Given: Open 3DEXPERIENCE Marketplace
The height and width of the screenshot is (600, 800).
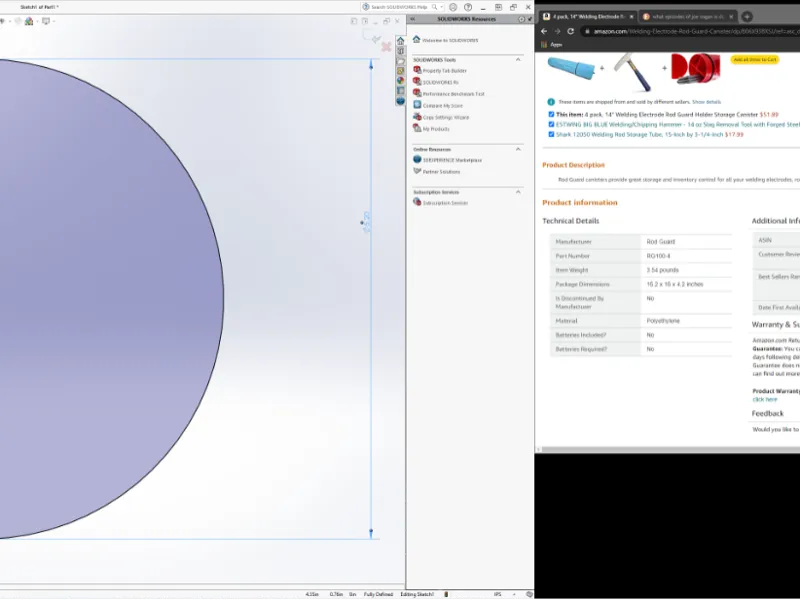Looking at the screenshot, I should point(448,160).
